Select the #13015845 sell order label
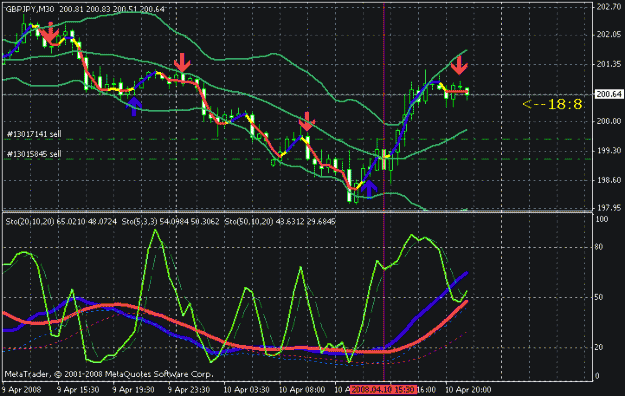This screenshot has width=625, height=396. [x=34, y=154]
